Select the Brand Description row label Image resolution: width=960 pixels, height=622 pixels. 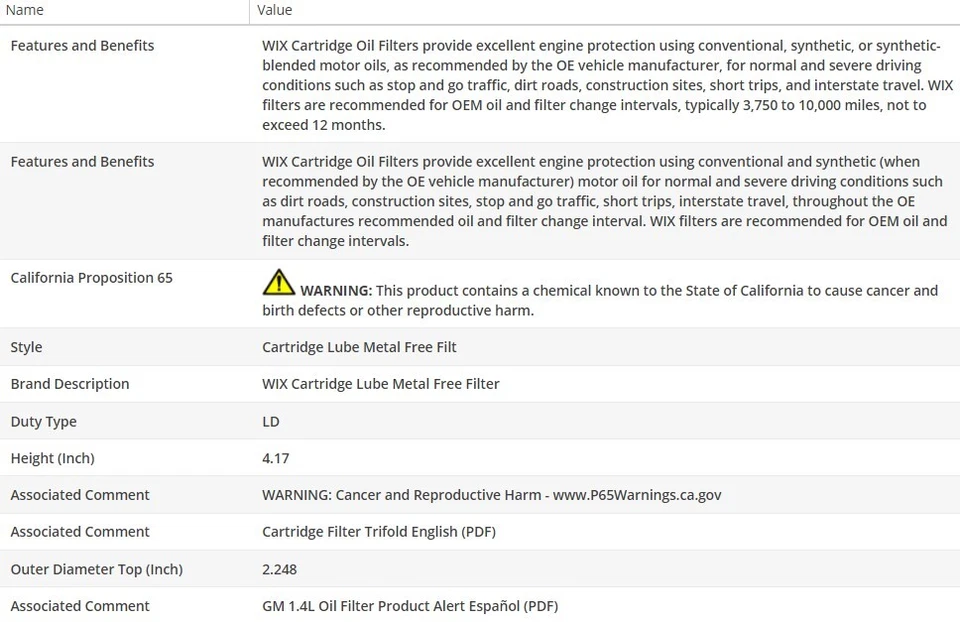pos(69,384)
